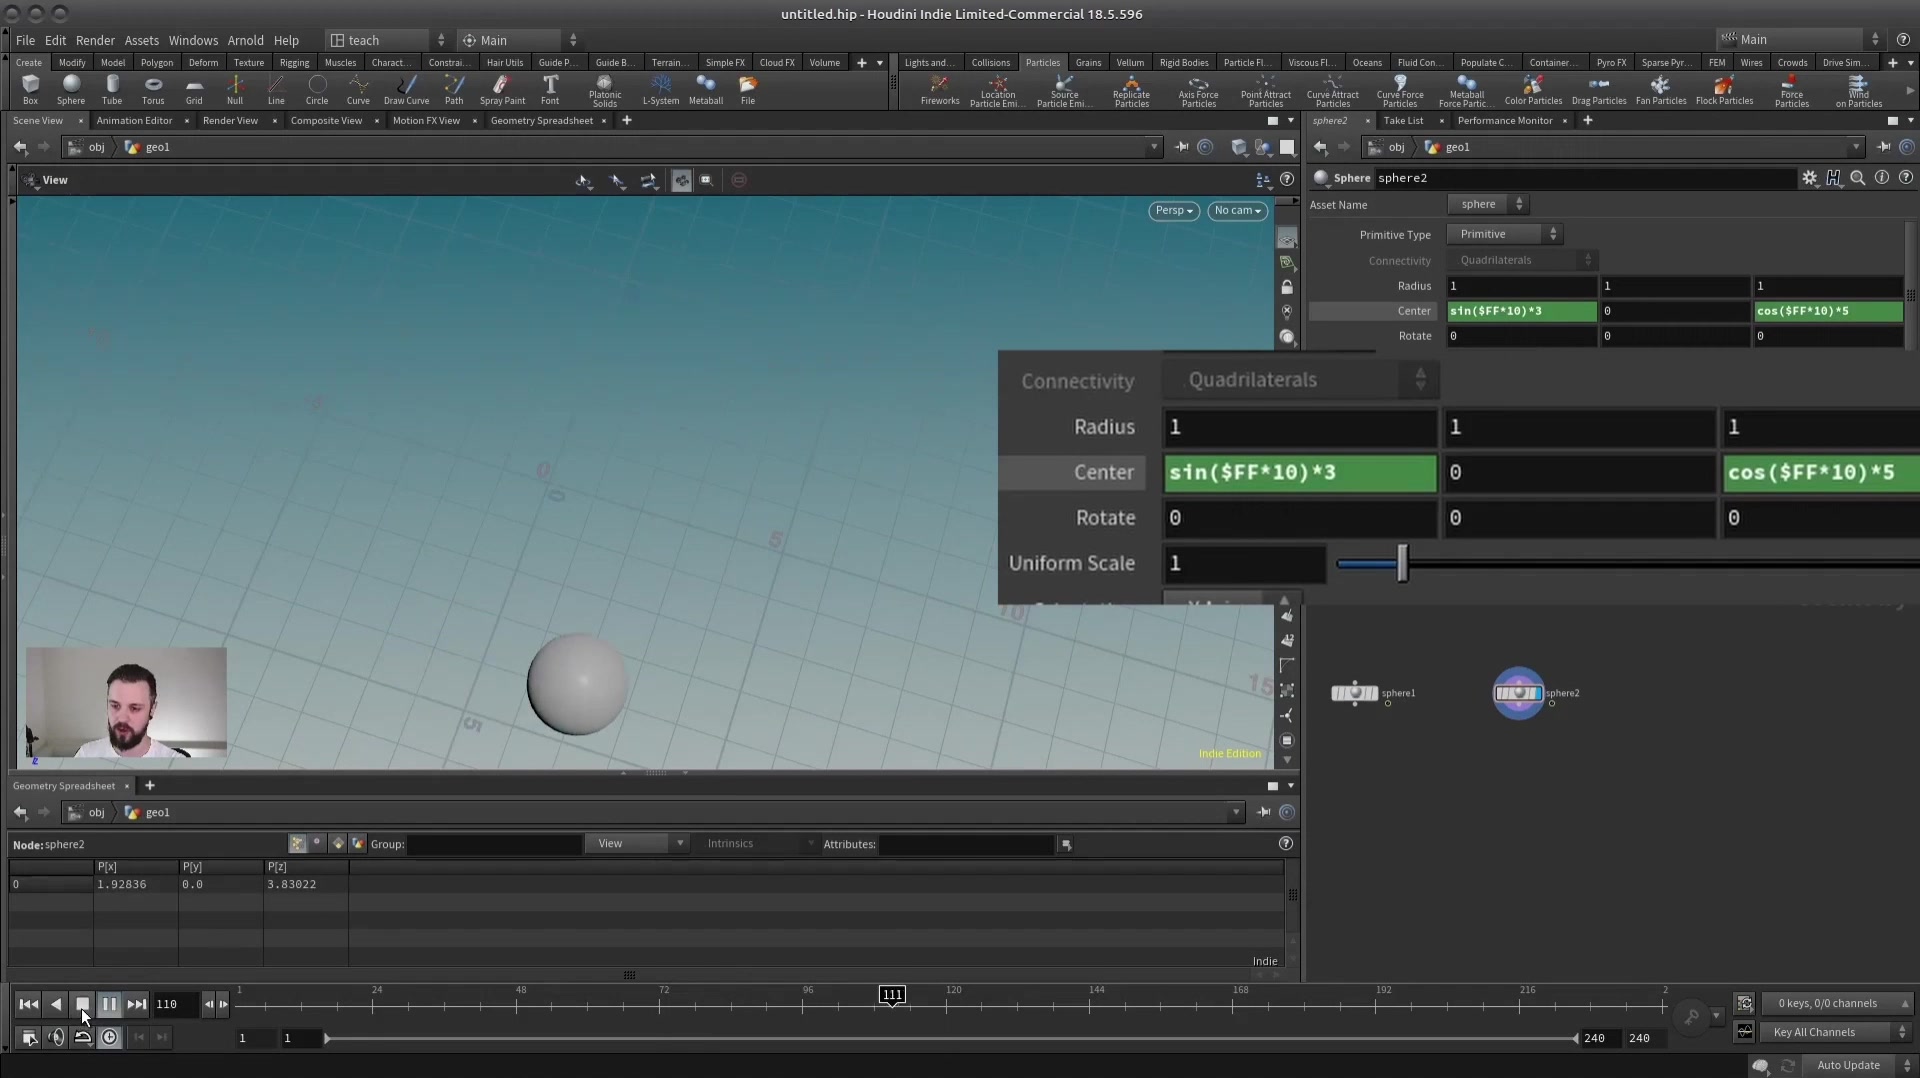Open the Asset Name sphere dropdown

point(1488,204)
